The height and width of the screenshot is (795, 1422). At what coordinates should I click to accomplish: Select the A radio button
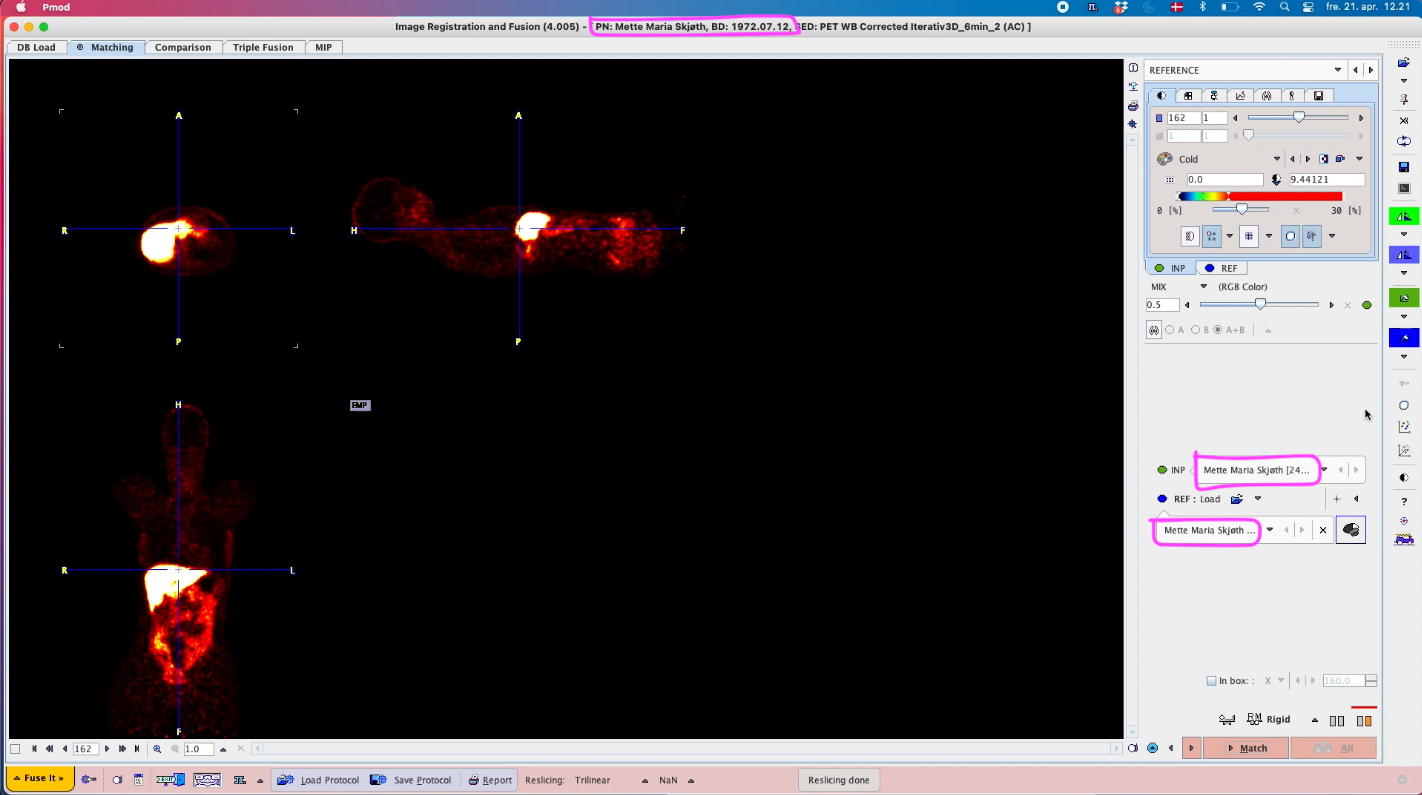click(1170, 330)
